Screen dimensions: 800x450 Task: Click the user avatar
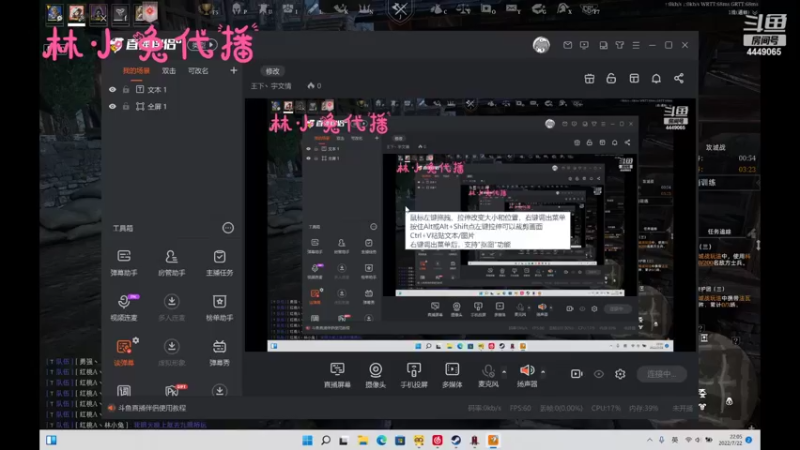[x=541, y=45]
